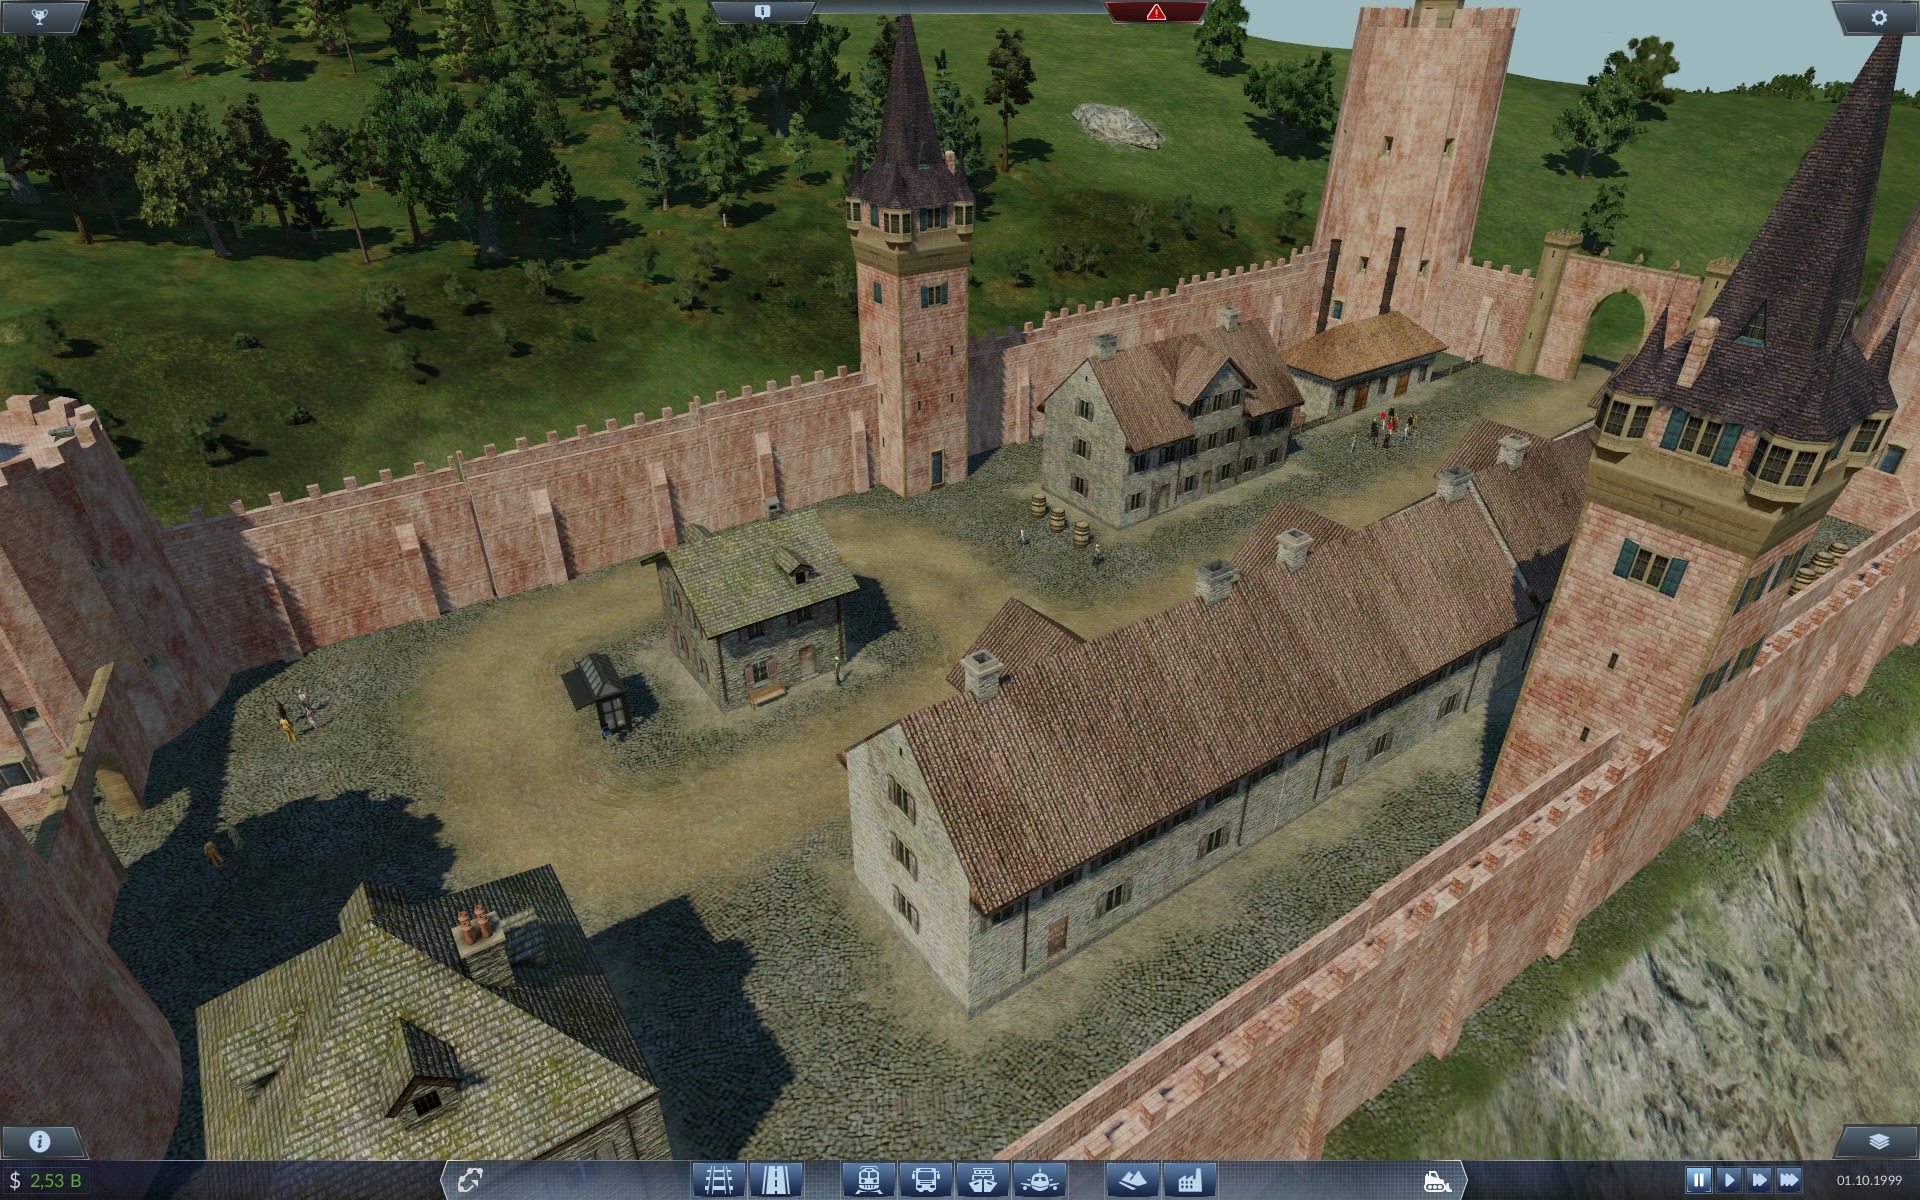Pause the game simulation
The image size is (1920, 1200).
pos(1699,1181)
